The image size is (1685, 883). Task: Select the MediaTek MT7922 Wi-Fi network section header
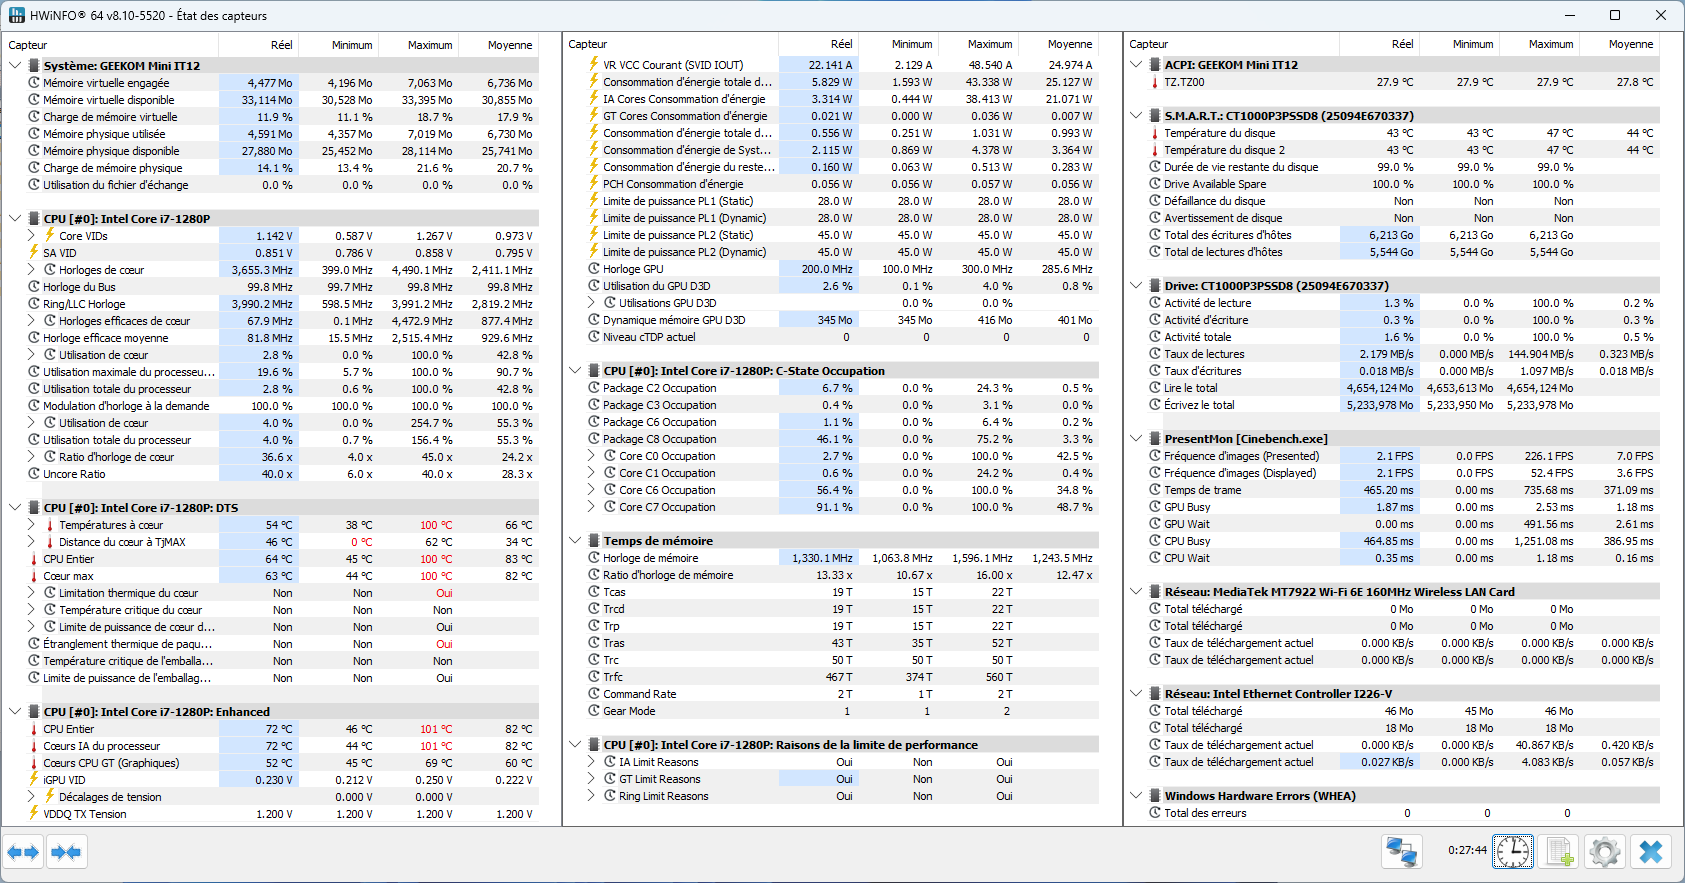[1339, 592]
